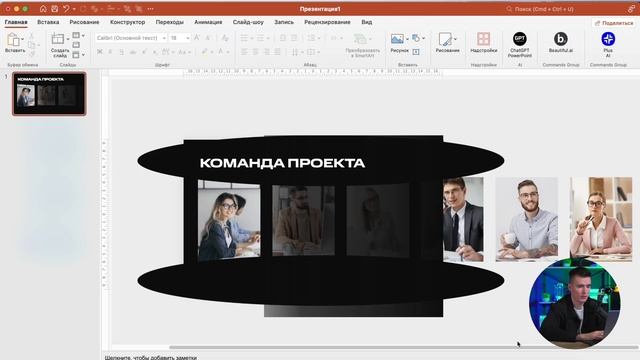Select the КОМАНДА ПРОЕКТА title text

coord(282,163)
